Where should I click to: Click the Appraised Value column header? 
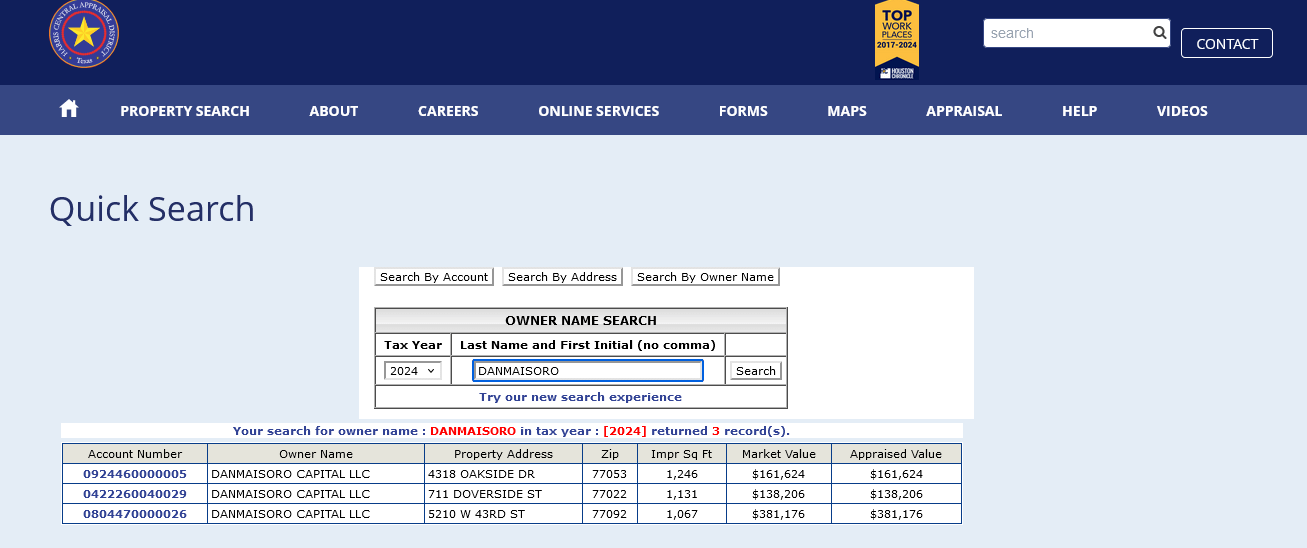[896, 454]
